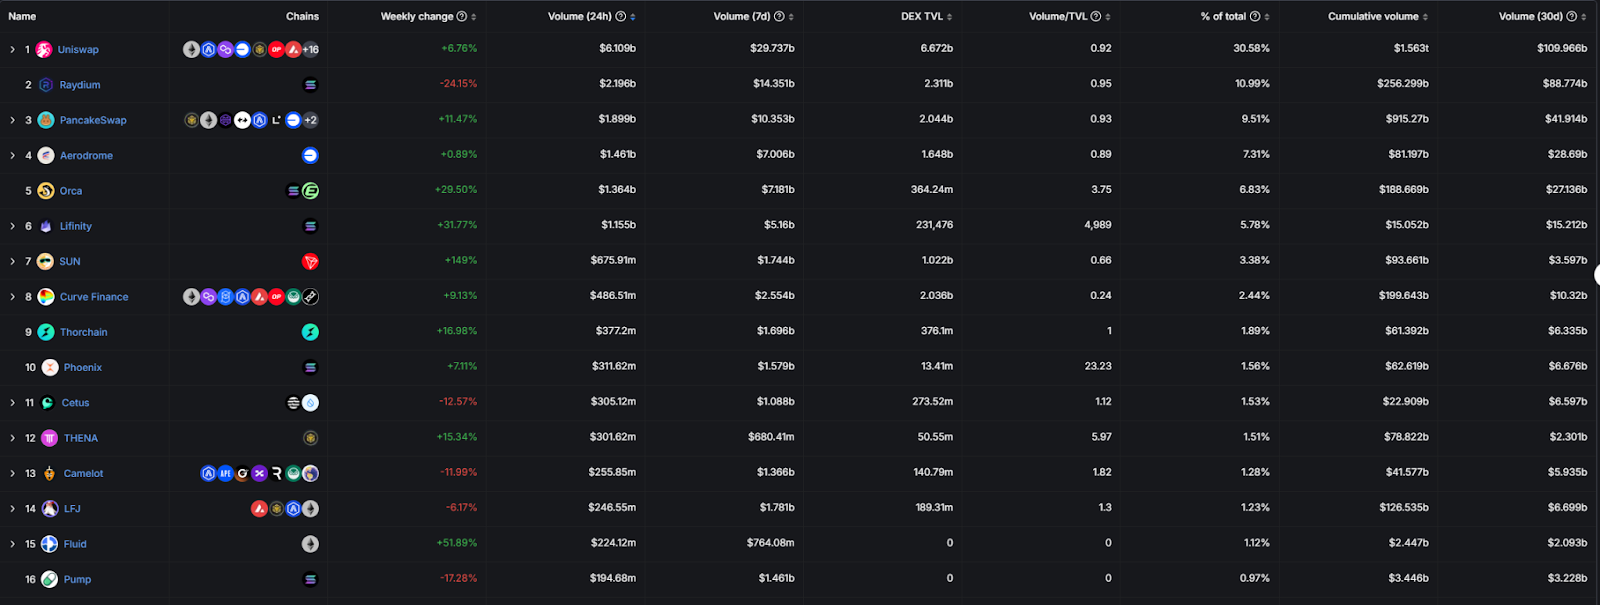Expand the Camelot protocol row
This screenshot has width=1600, height=605.
[12, 474]
